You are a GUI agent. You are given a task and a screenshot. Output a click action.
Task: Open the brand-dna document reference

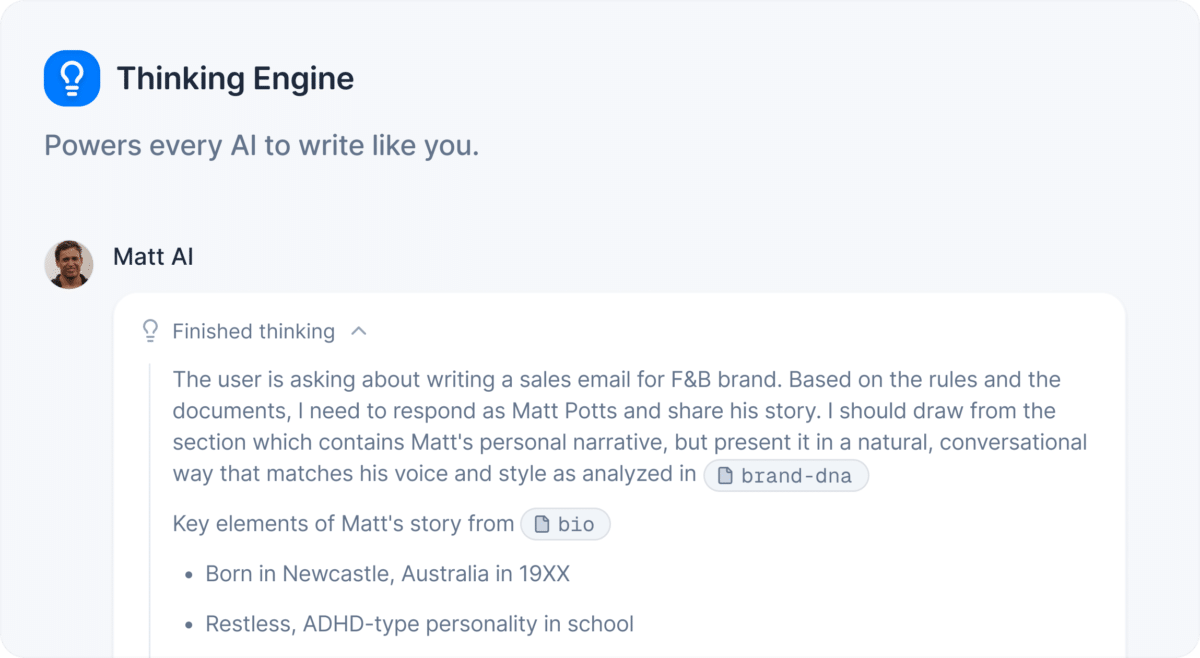point(786,476)
